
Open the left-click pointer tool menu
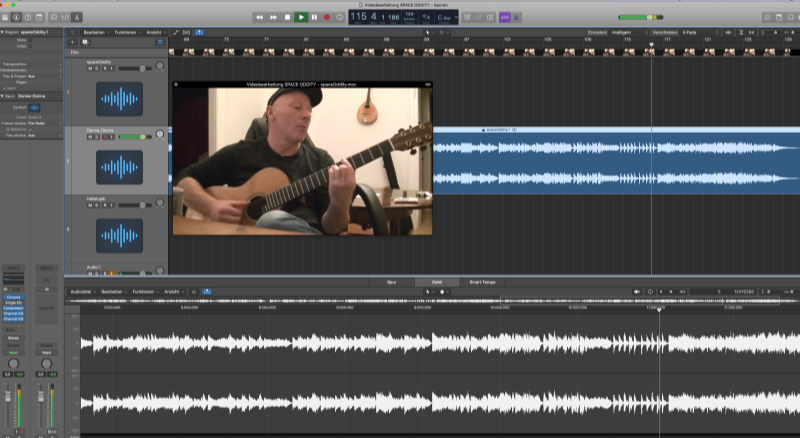429,33
